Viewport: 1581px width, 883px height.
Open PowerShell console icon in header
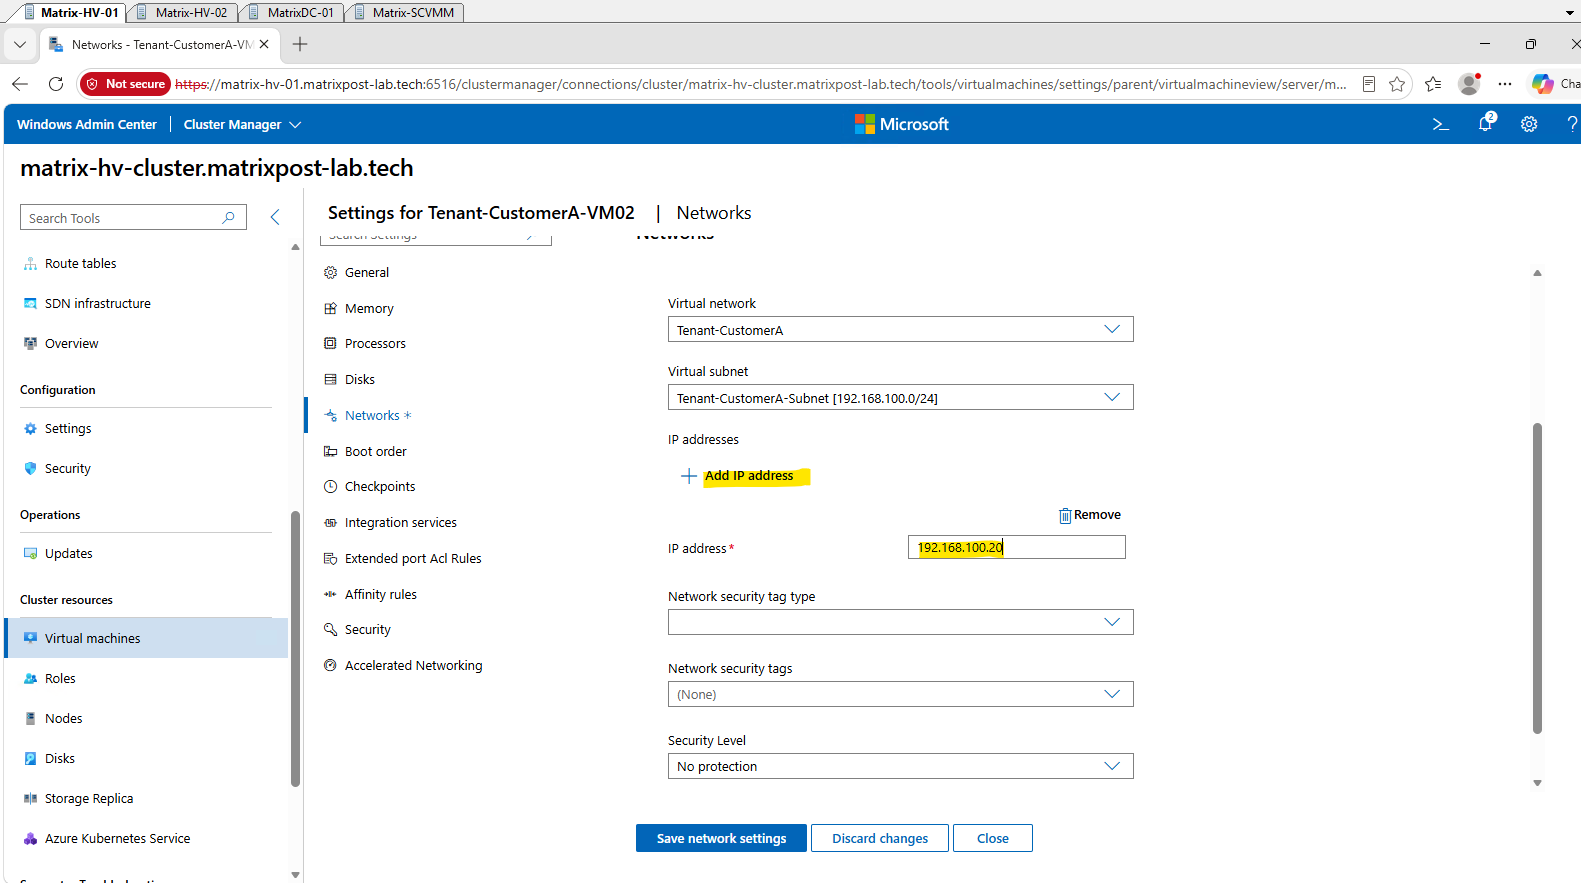pyautogui.click(x=1440, y=124)
